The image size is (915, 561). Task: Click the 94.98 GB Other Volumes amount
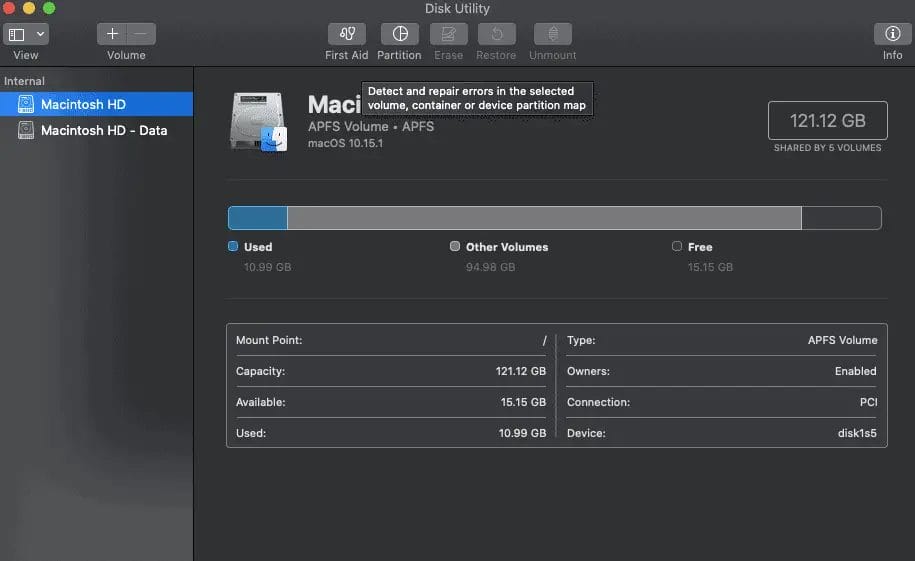(x=490, y=267)
